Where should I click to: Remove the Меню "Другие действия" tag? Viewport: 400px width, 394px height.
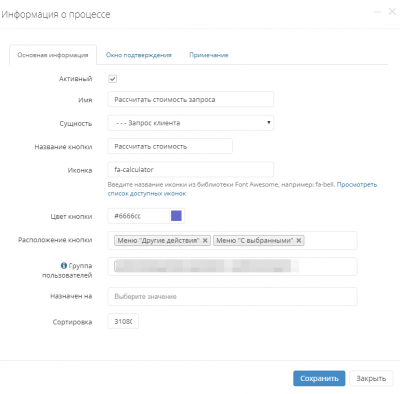(205, 240)
